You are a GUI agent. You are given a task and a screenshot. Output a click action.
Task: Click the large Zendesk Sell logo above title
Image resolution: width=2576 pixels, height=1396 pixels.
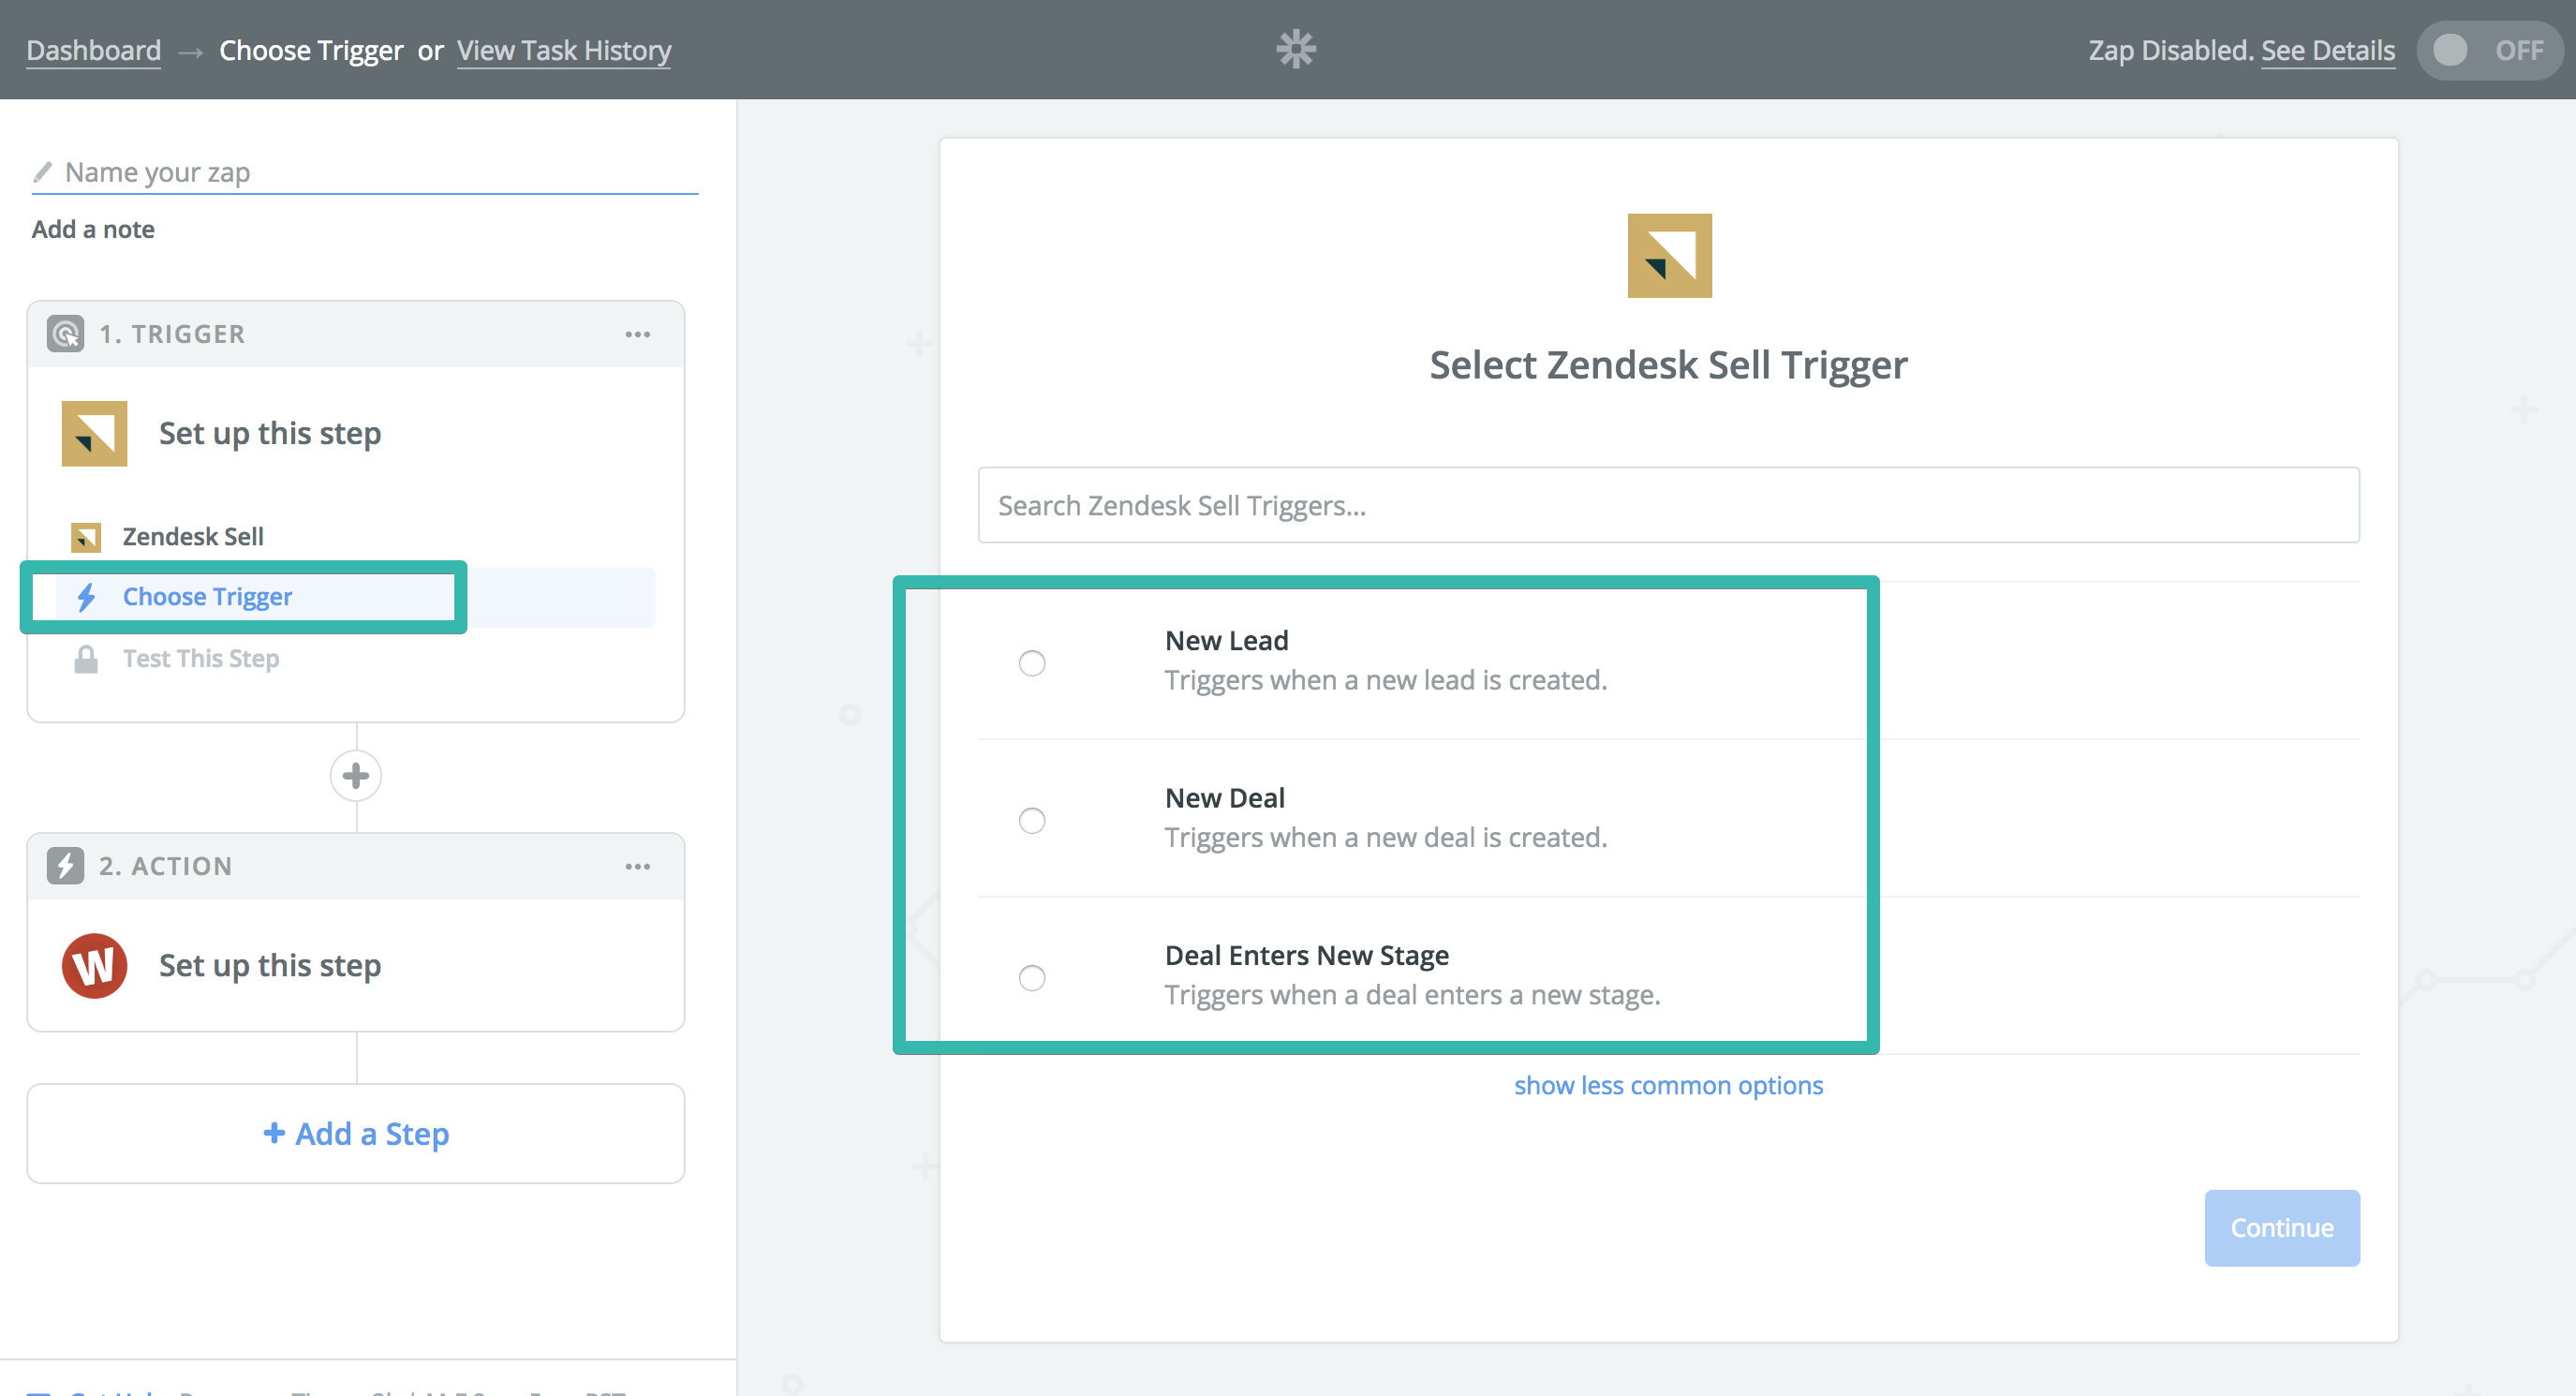click(x=1668, y=255)
